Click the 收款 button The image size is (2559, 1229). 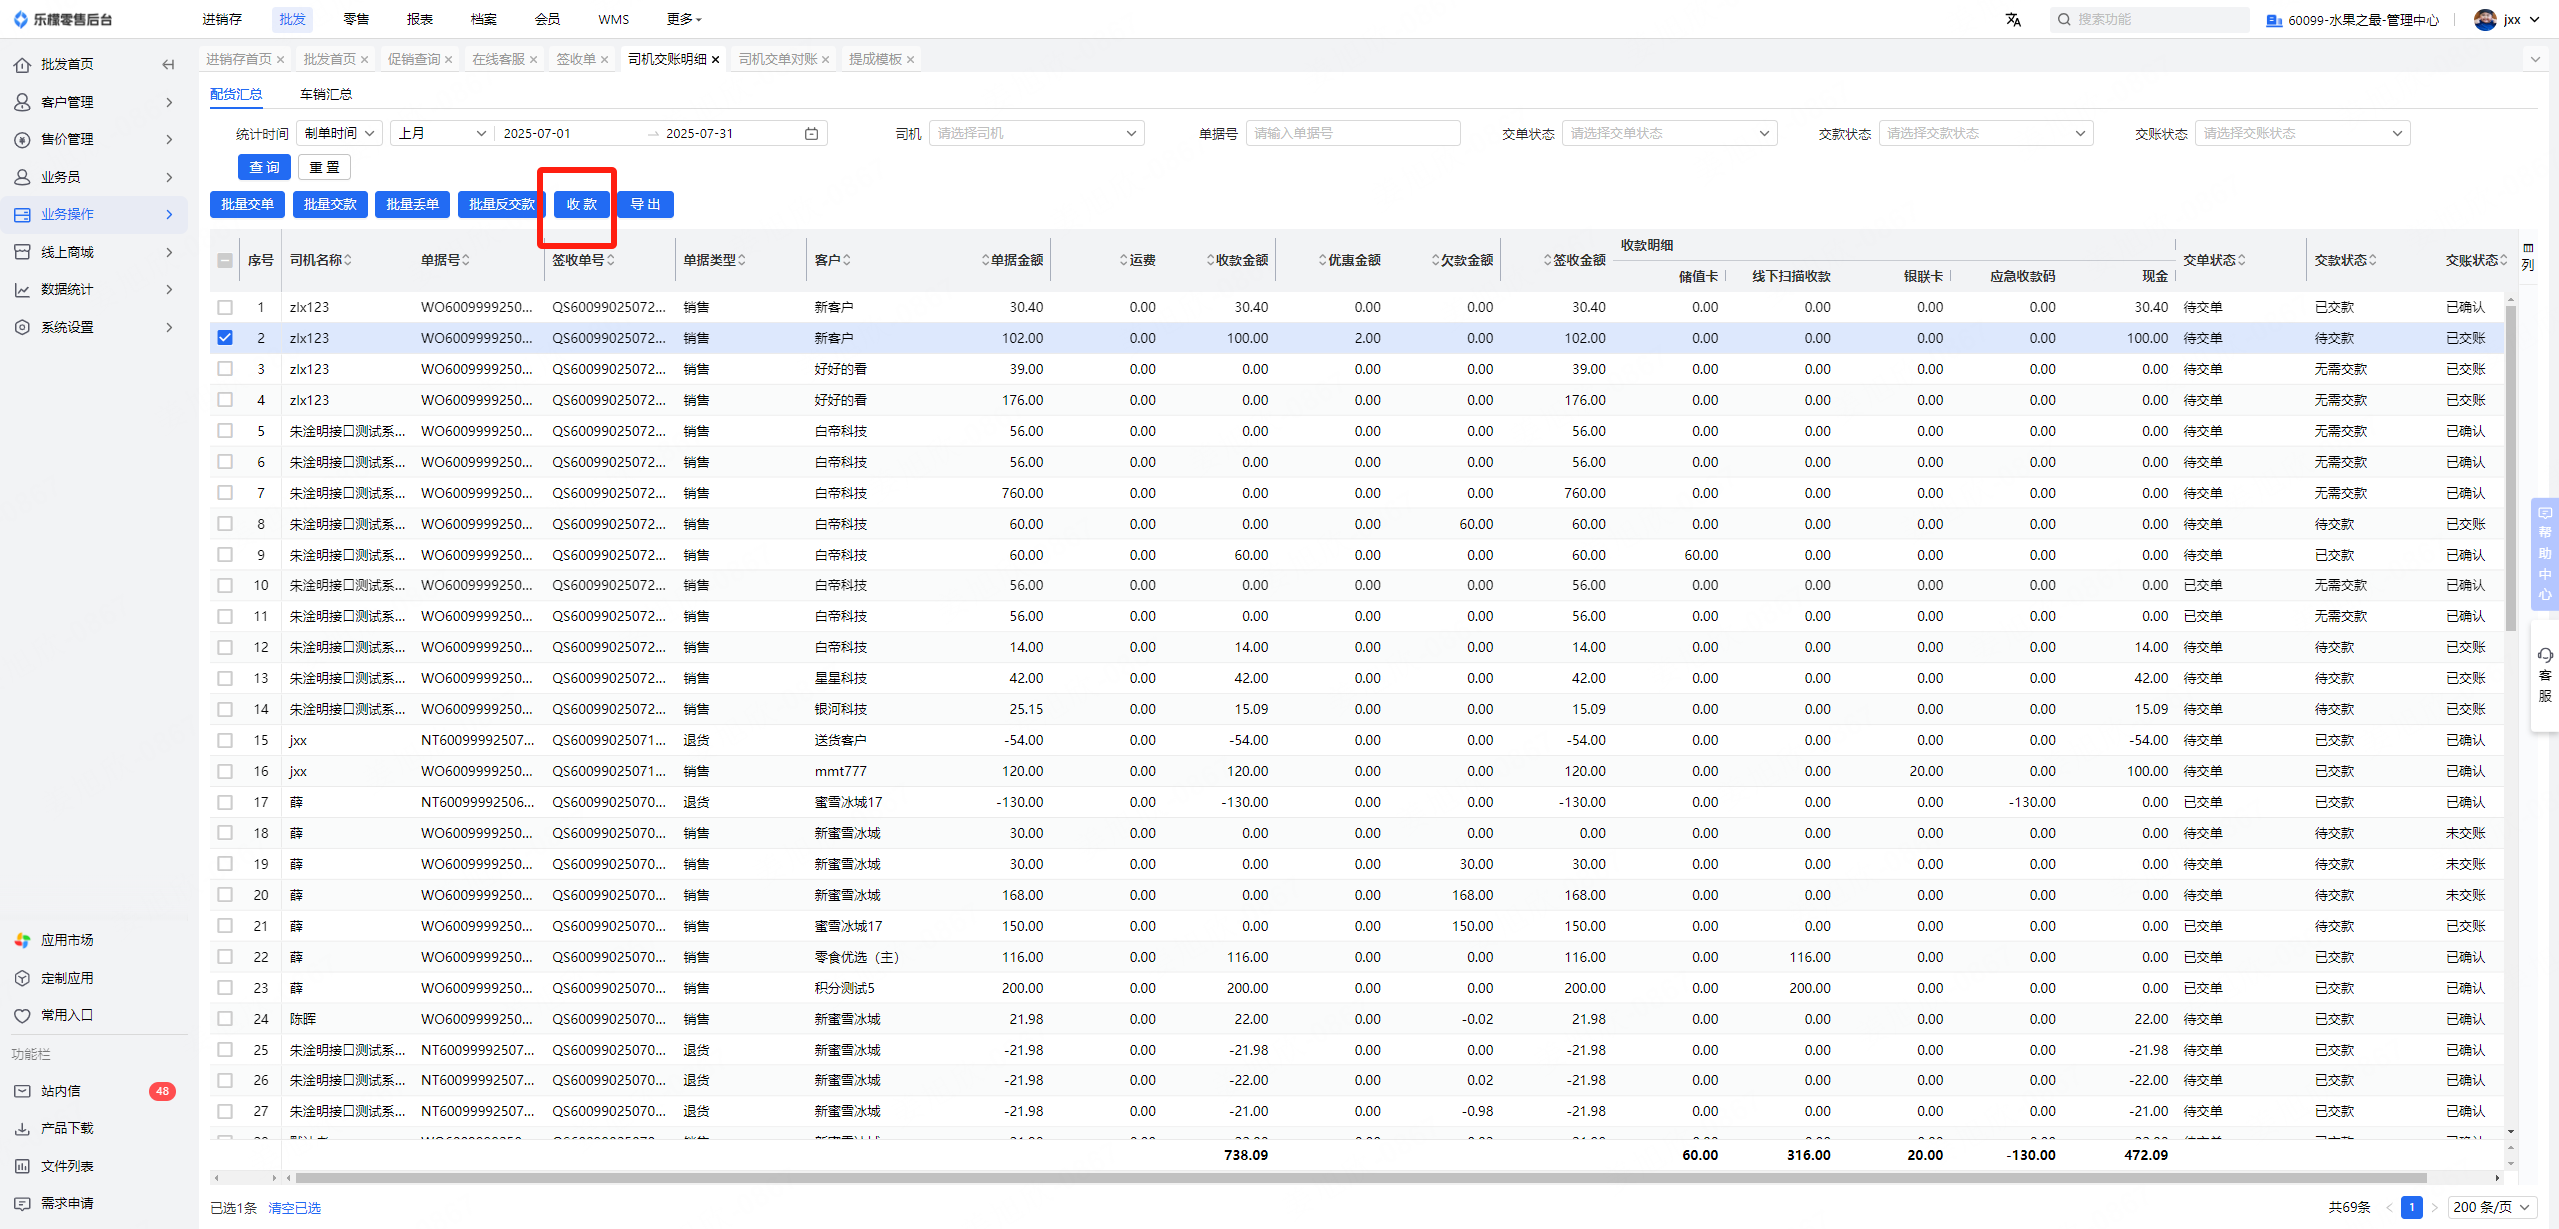click(x=582, y=205)
